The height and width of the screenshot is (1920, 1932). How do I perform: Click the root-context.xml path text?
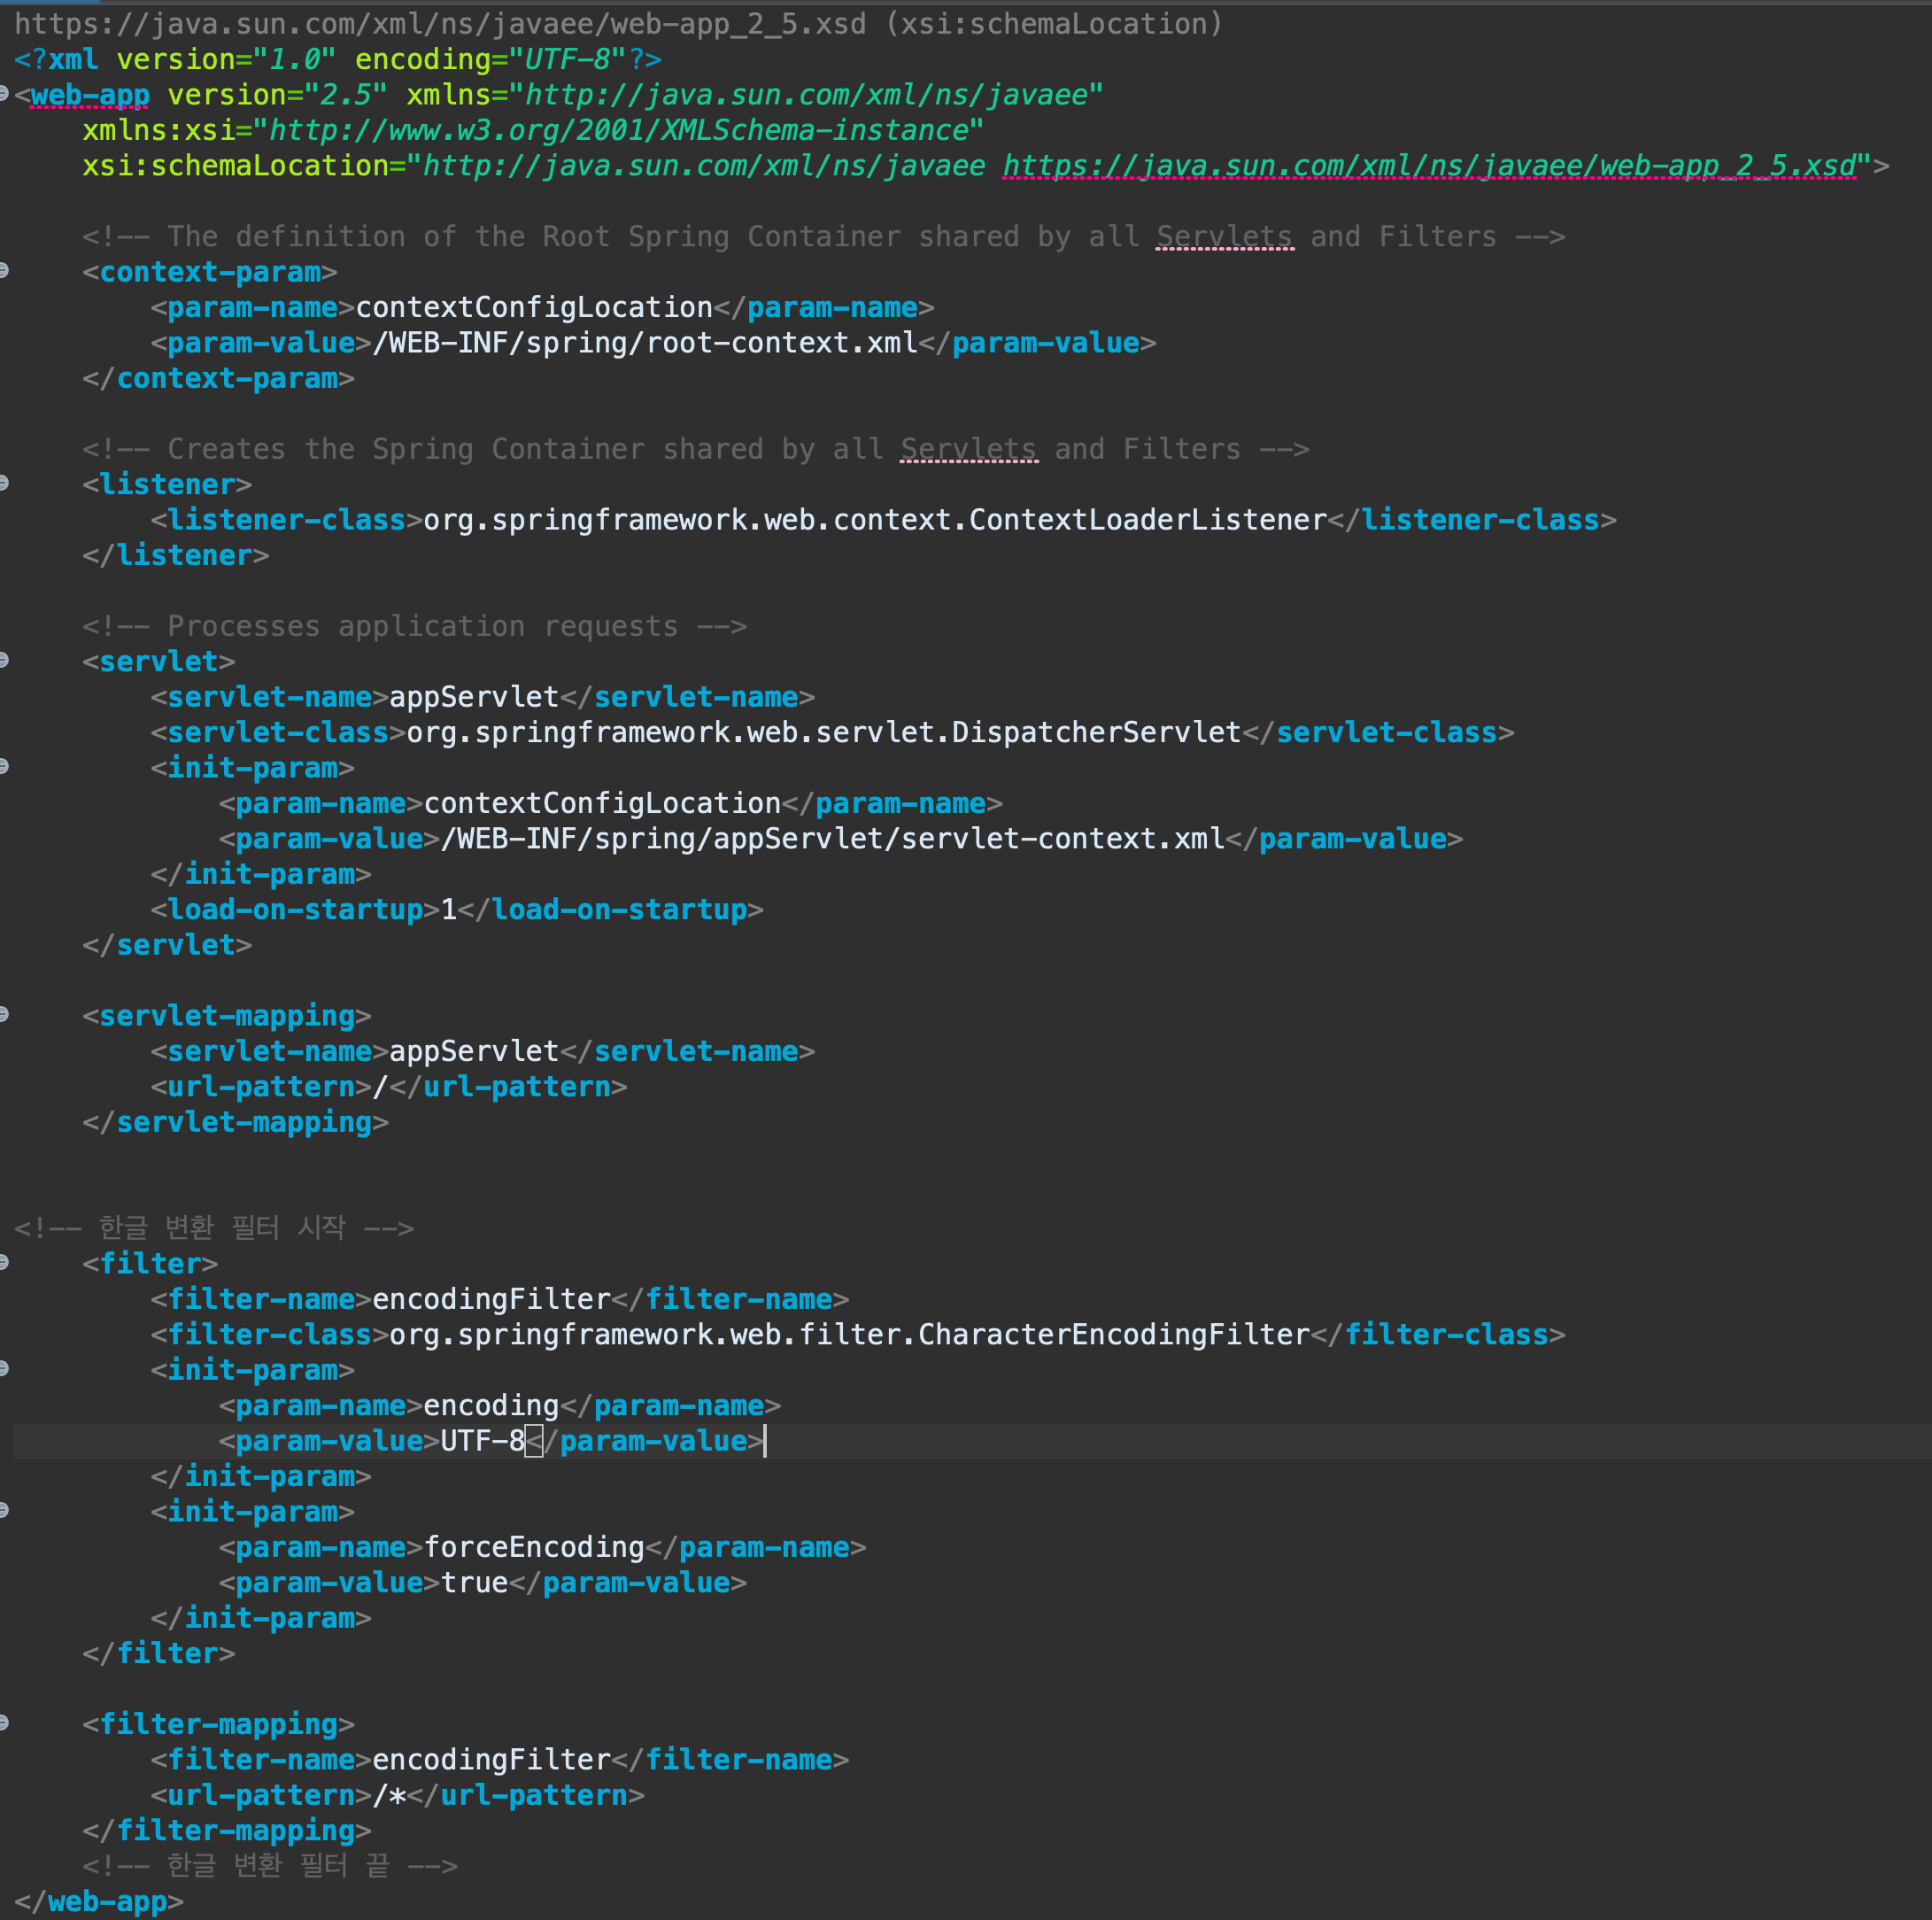coord(781,343)
